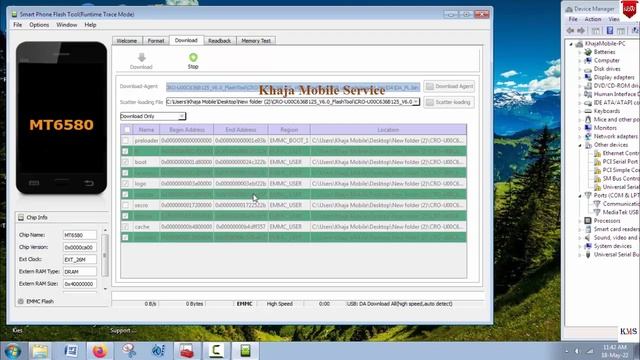
Task: Click Back arrow in Device Manager toolbar
Action: pyautogui.click(x=570, y=31)
